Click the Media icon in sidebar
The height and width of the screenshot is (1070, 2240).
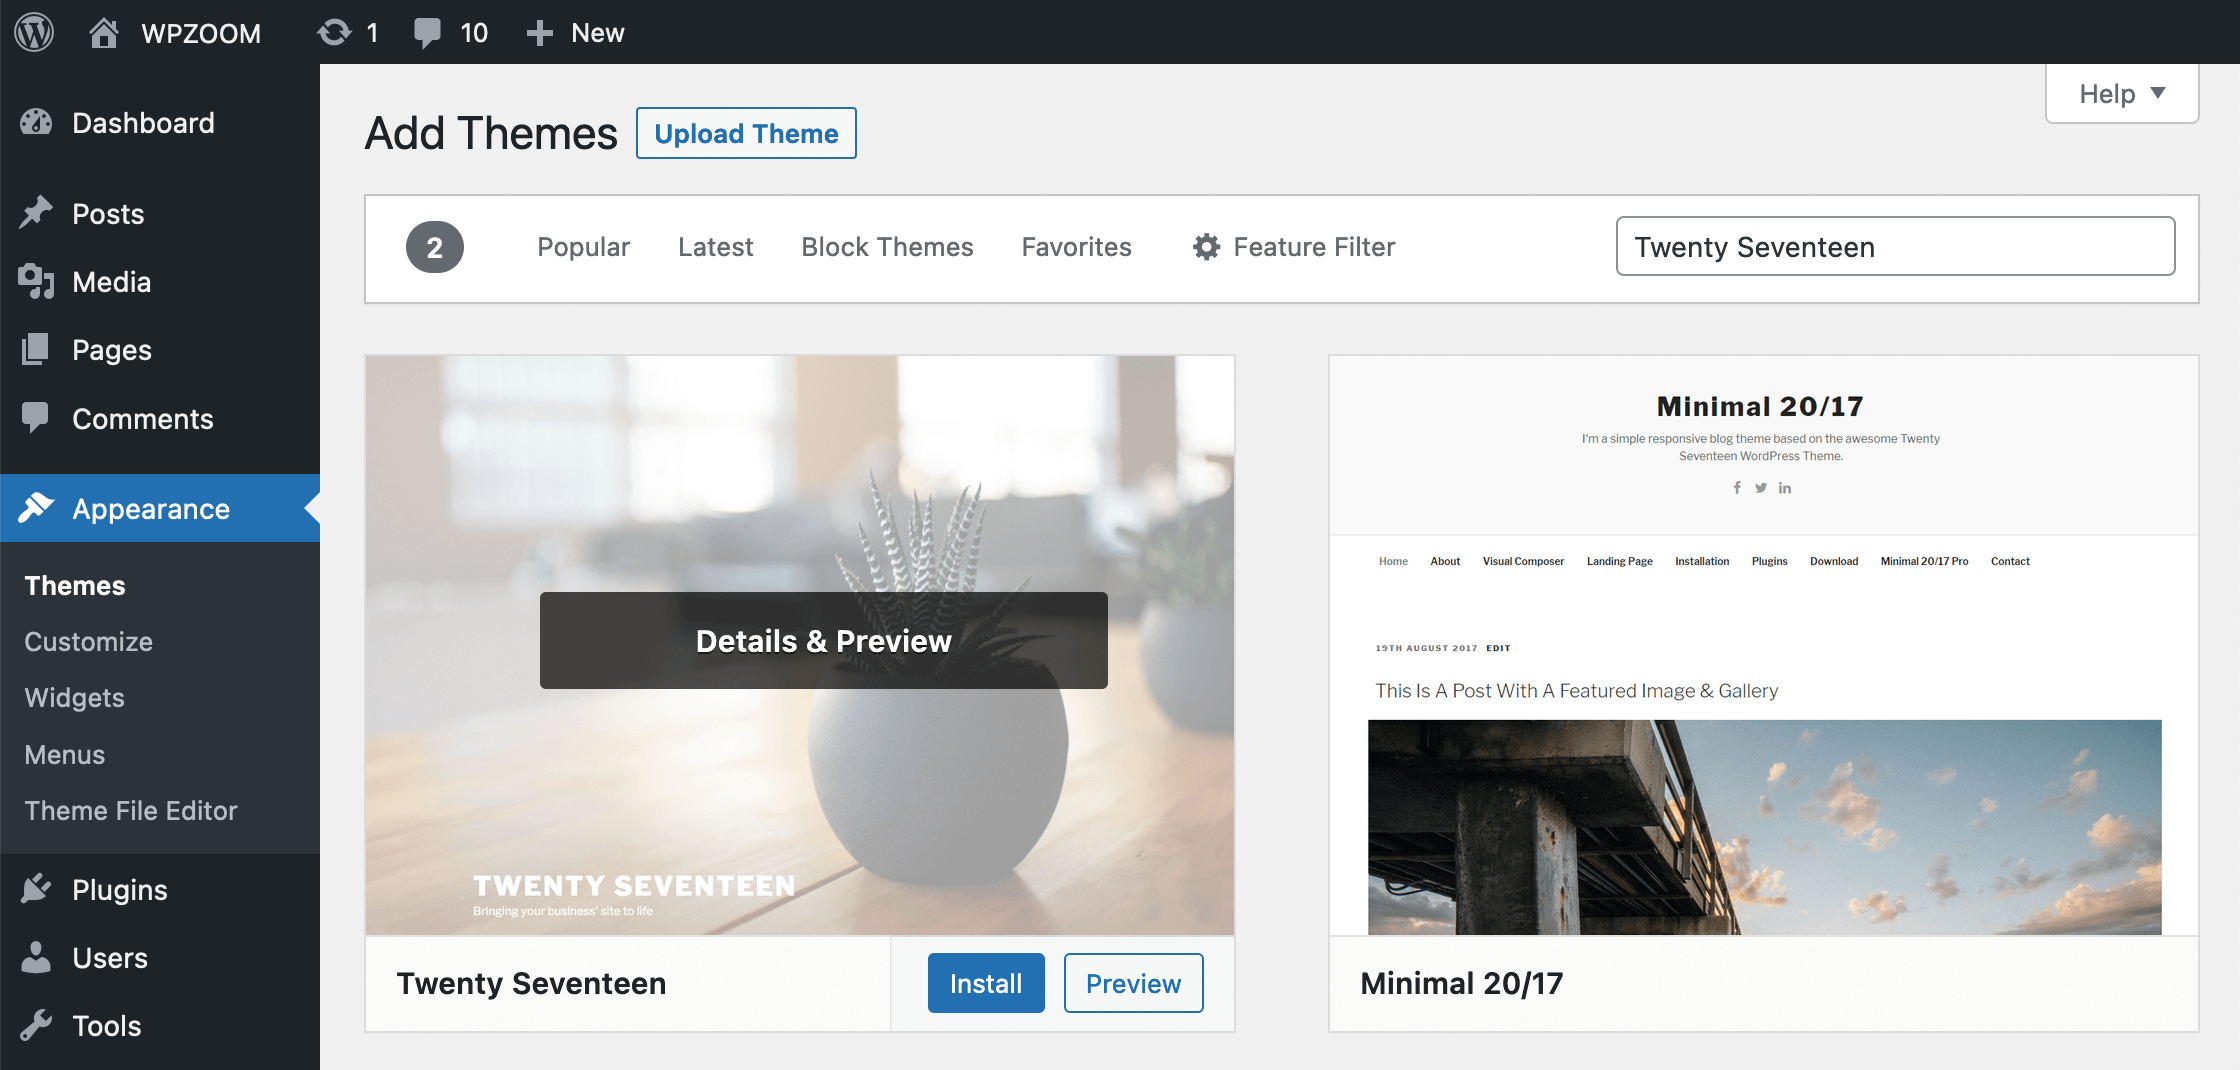(36, 281)
